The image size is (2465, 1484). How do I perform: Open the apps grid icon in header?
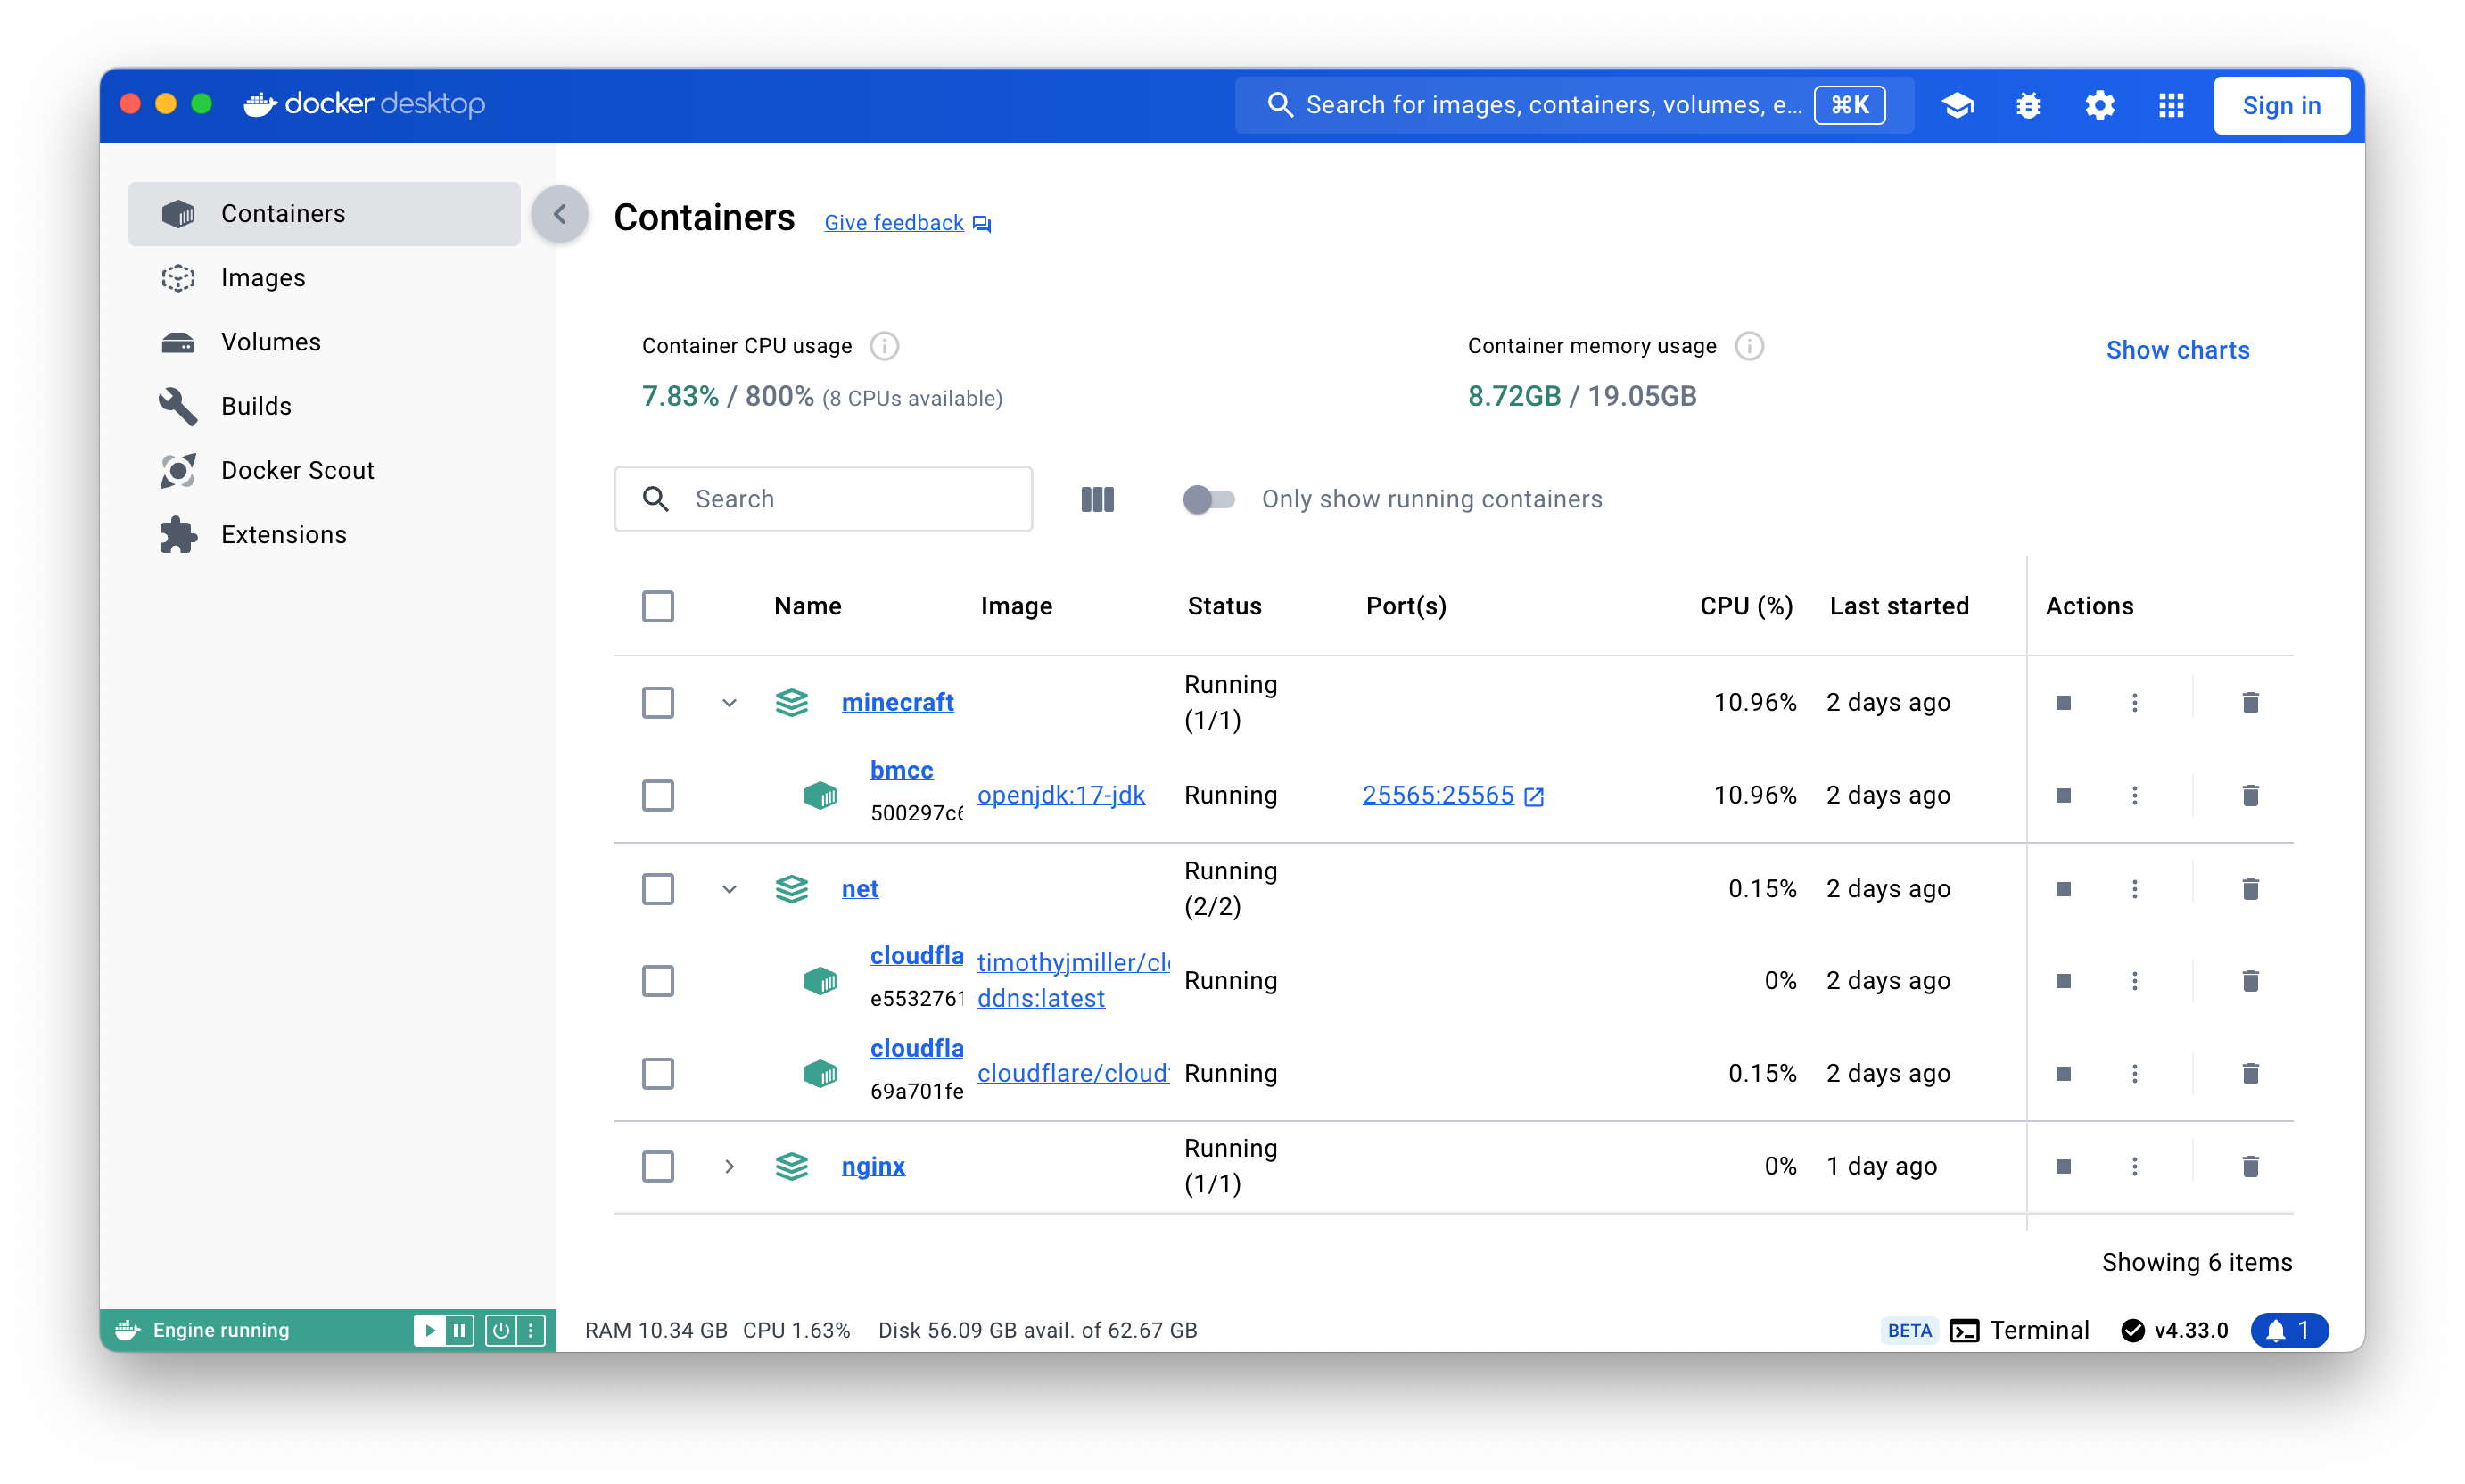2171,105
